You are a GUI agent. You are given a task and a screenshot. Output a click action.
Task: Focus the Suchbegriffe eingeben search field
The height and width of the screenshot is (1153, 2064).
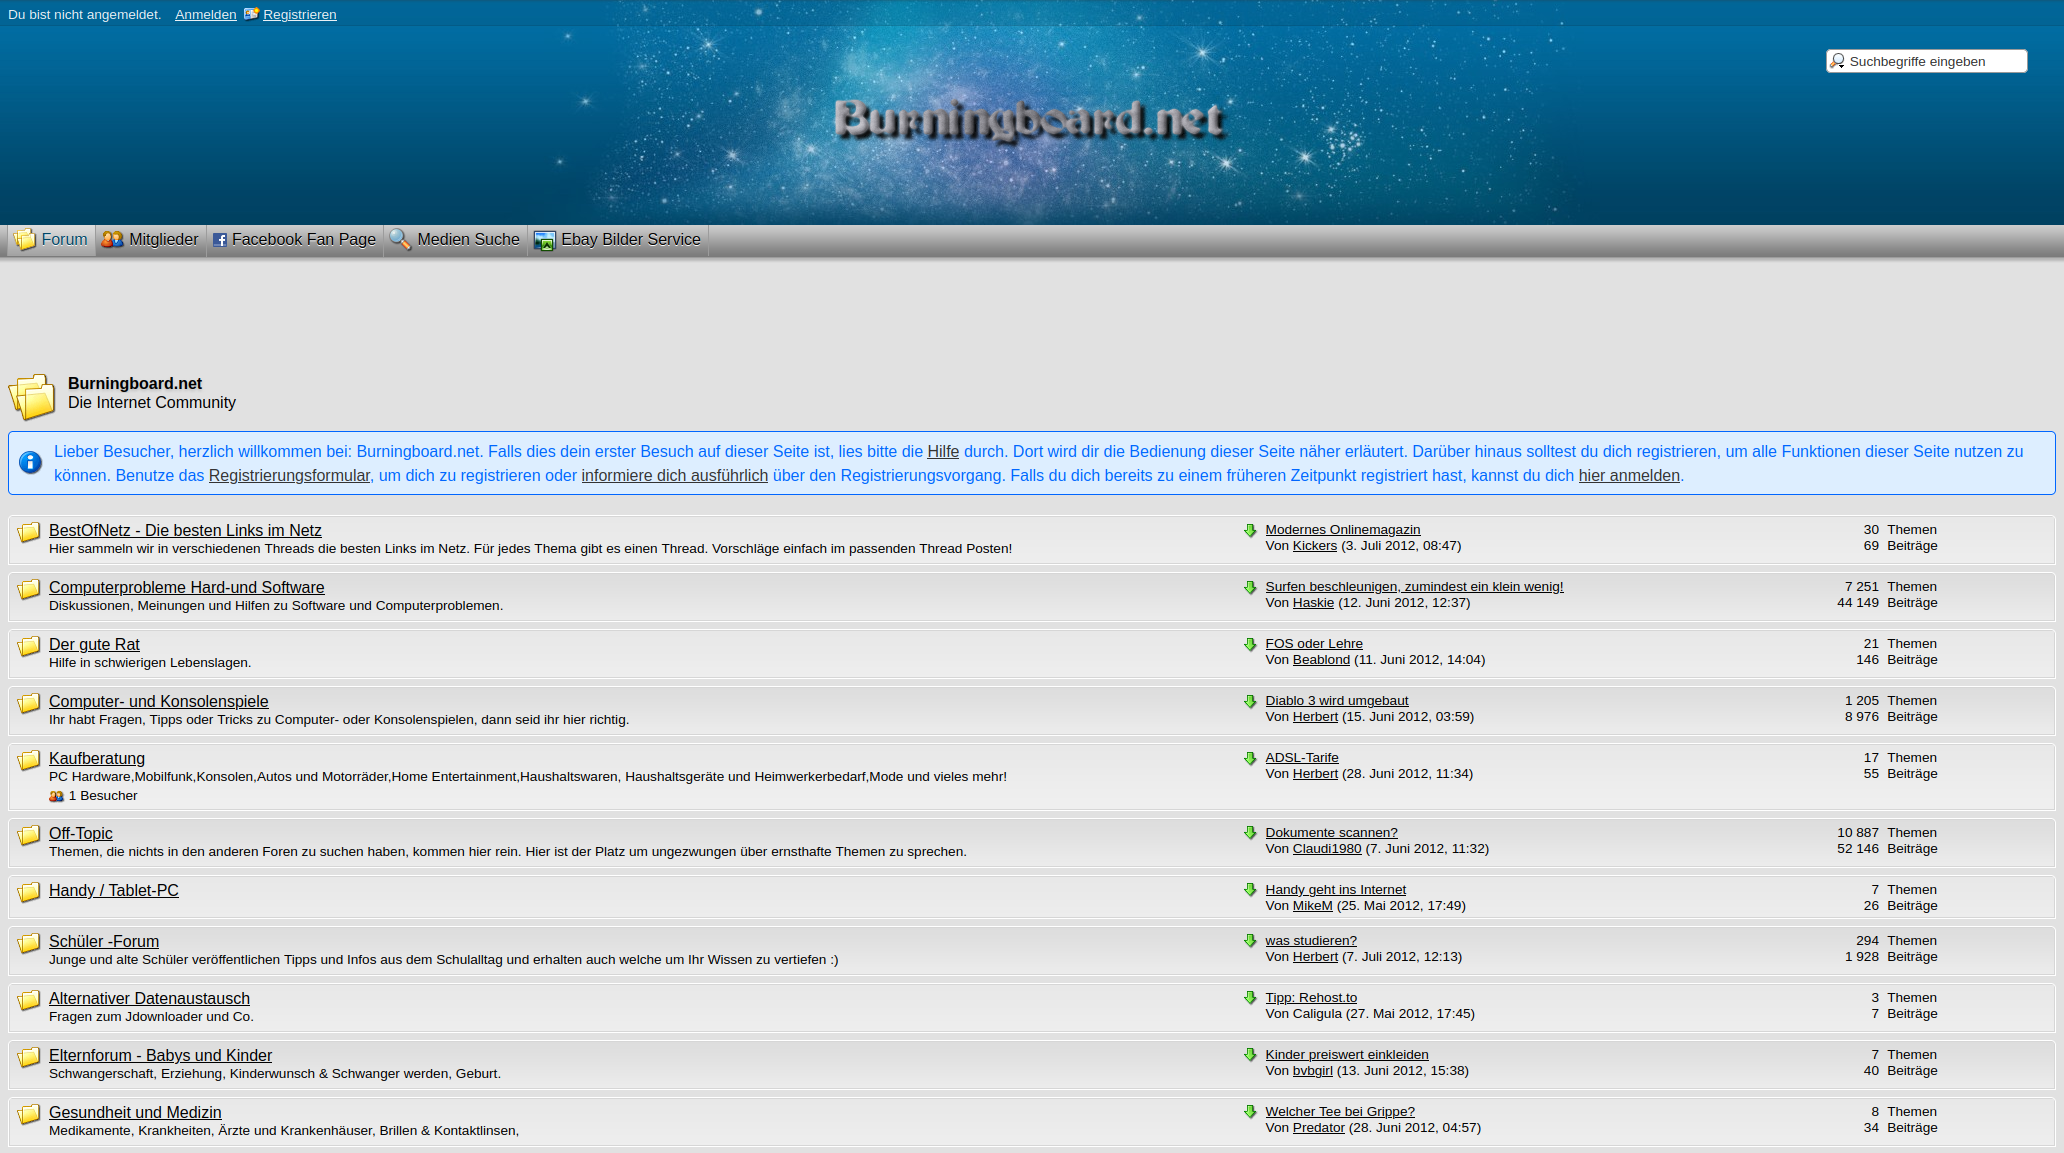pos(1934,61)
